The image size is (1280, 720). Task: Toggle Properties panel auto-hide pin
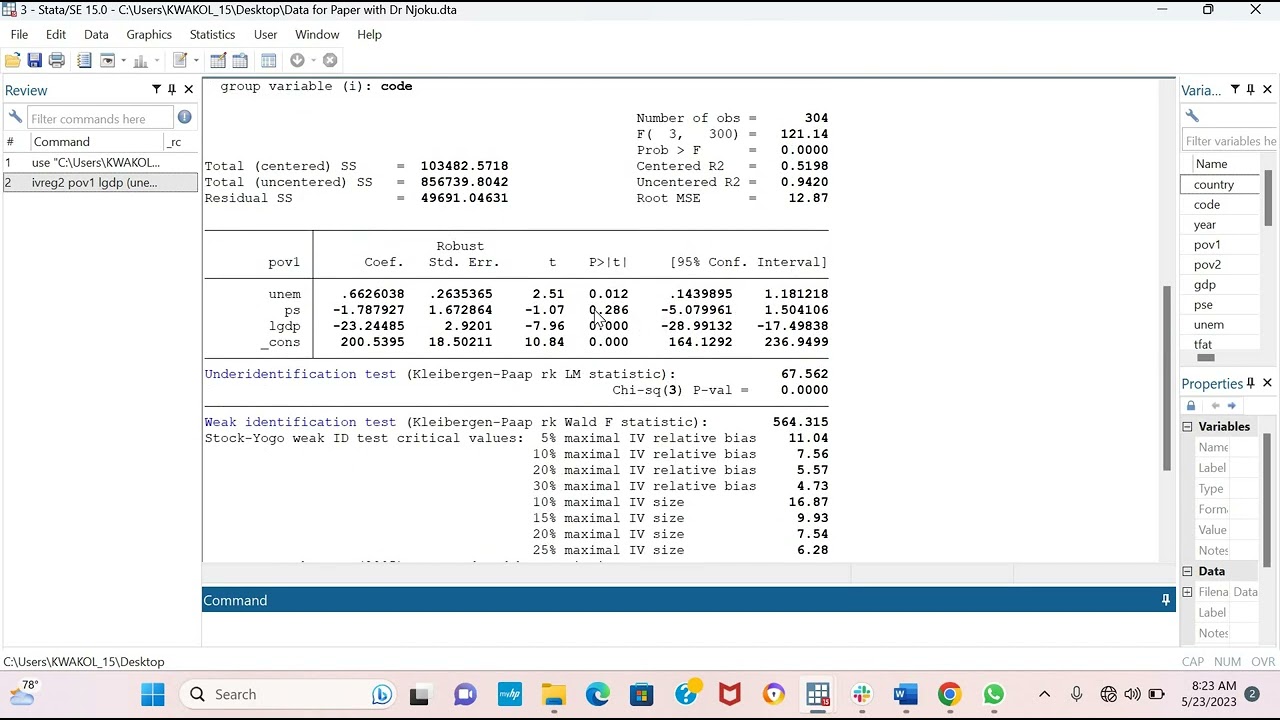coord(1251,383)
